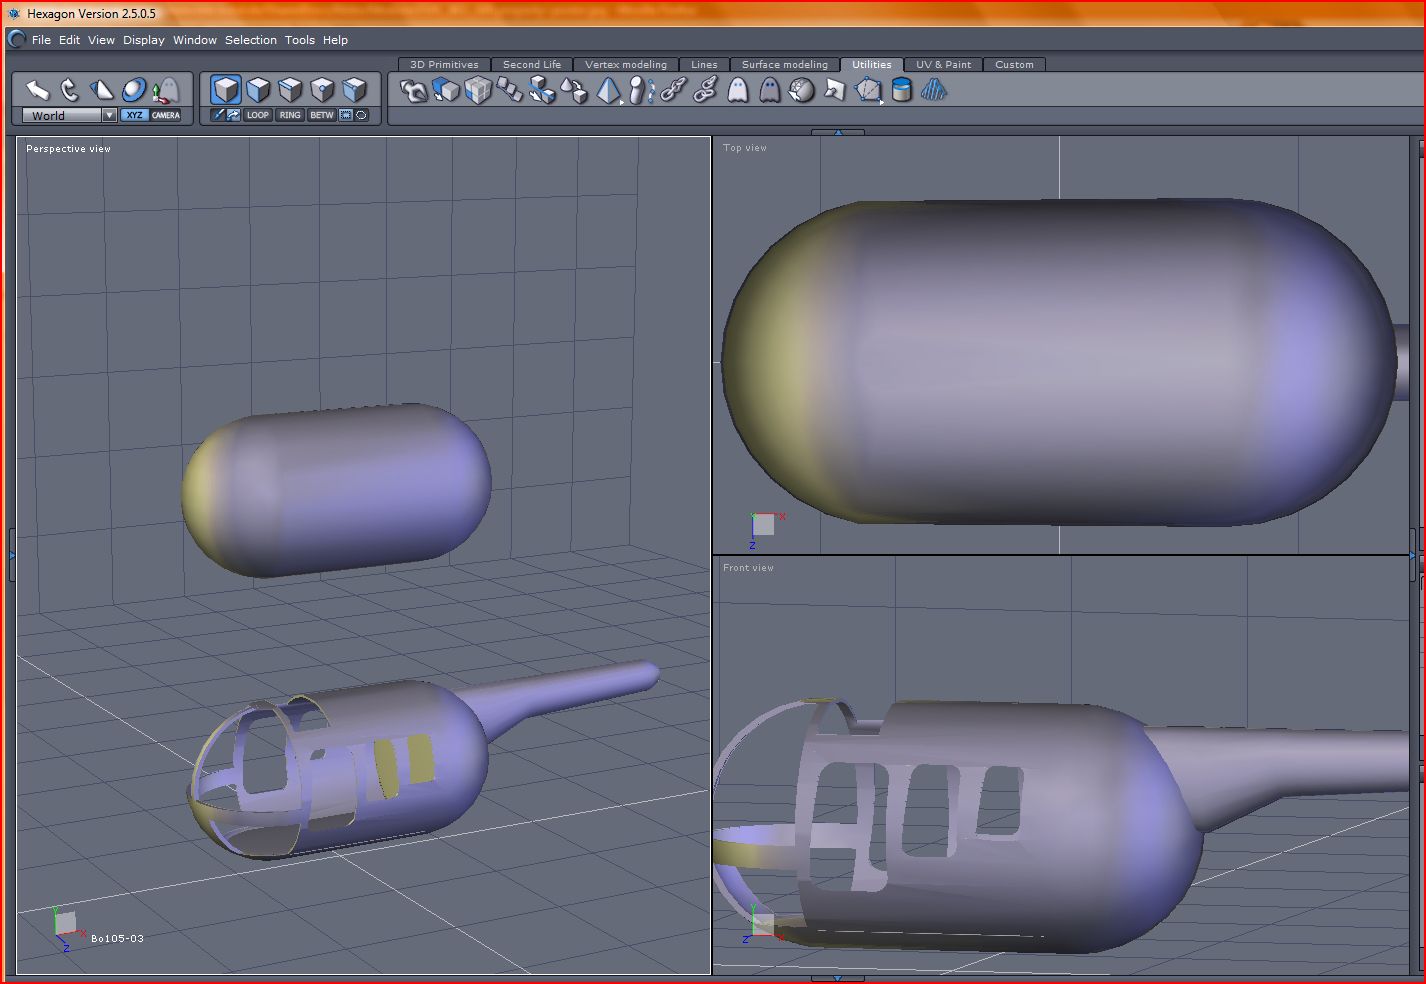Click the second chain link icon
1426x984 pixels.
click(705, 91)
